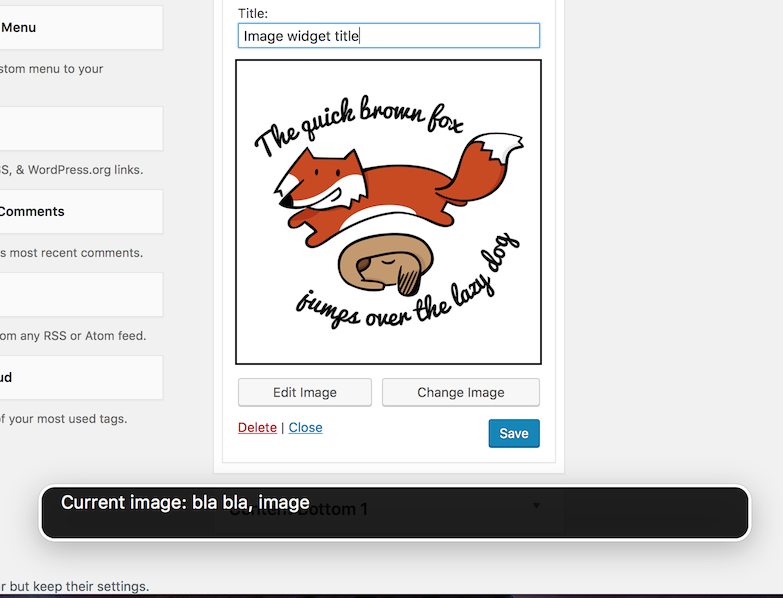The width and height of the screenshot is (783, 598).
Task: Click the 'Current image: bla bla, image' caption
Action: coord(185,502)
